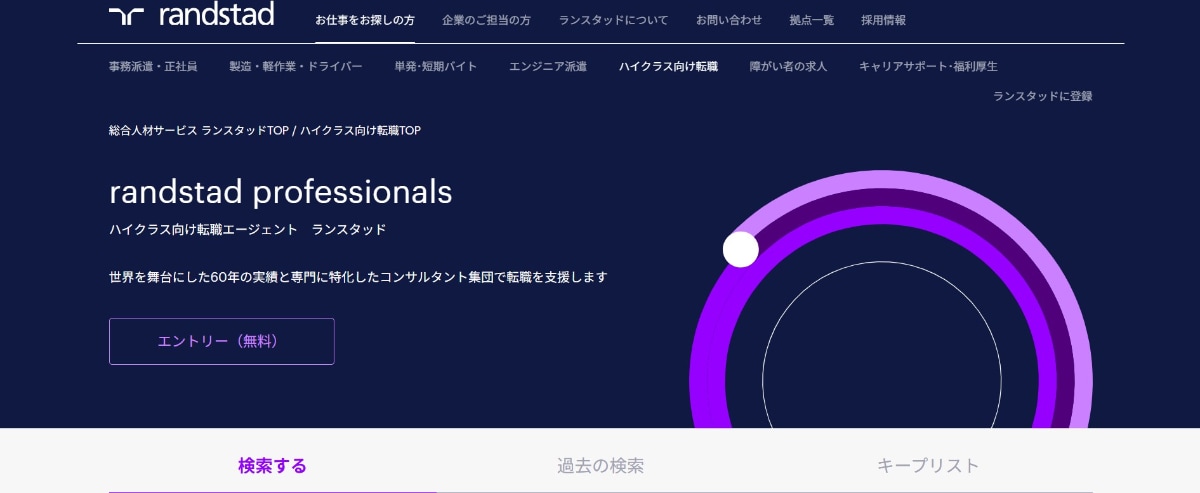Open キャリアサポート·福利厚生 link

pyautogui.click(x=928, y=67)
